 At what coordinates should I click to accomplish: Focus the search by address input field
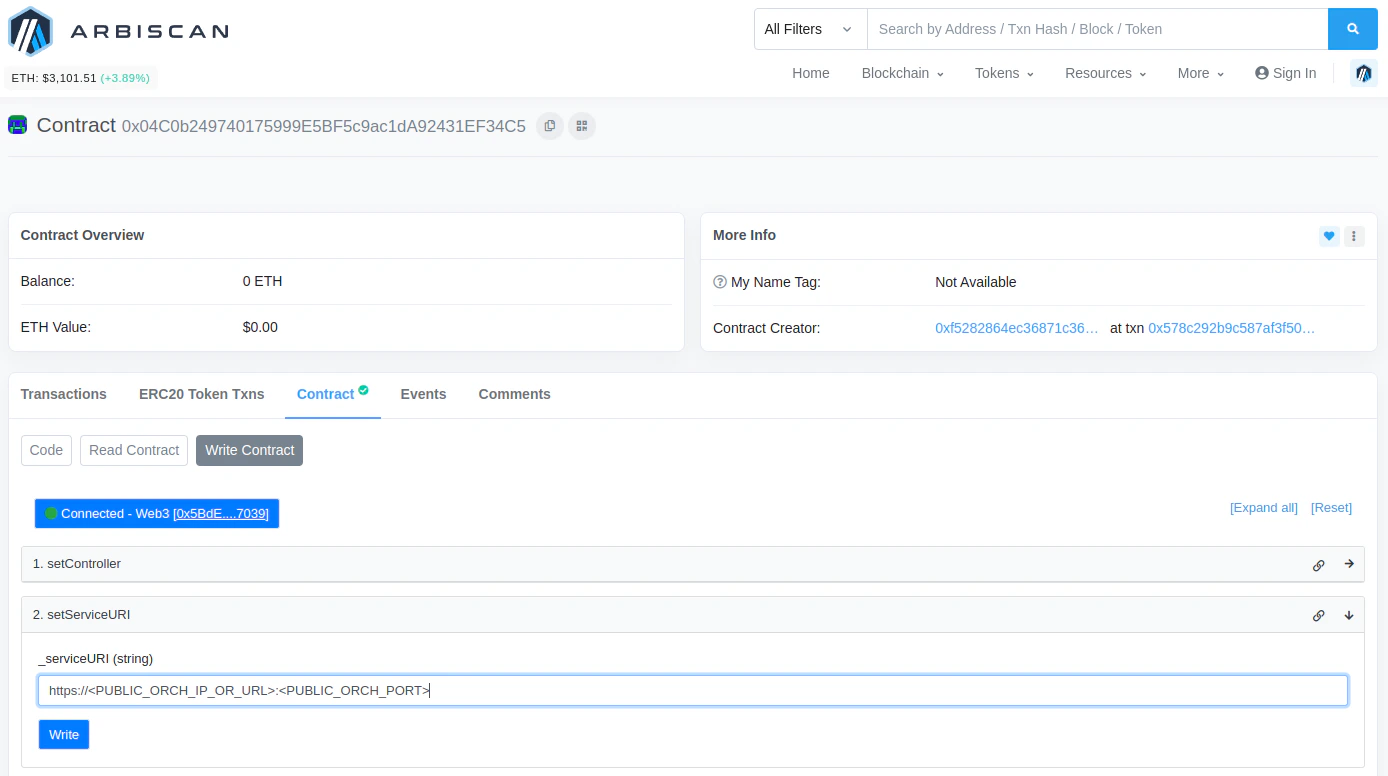click(x=1097, y=29)
